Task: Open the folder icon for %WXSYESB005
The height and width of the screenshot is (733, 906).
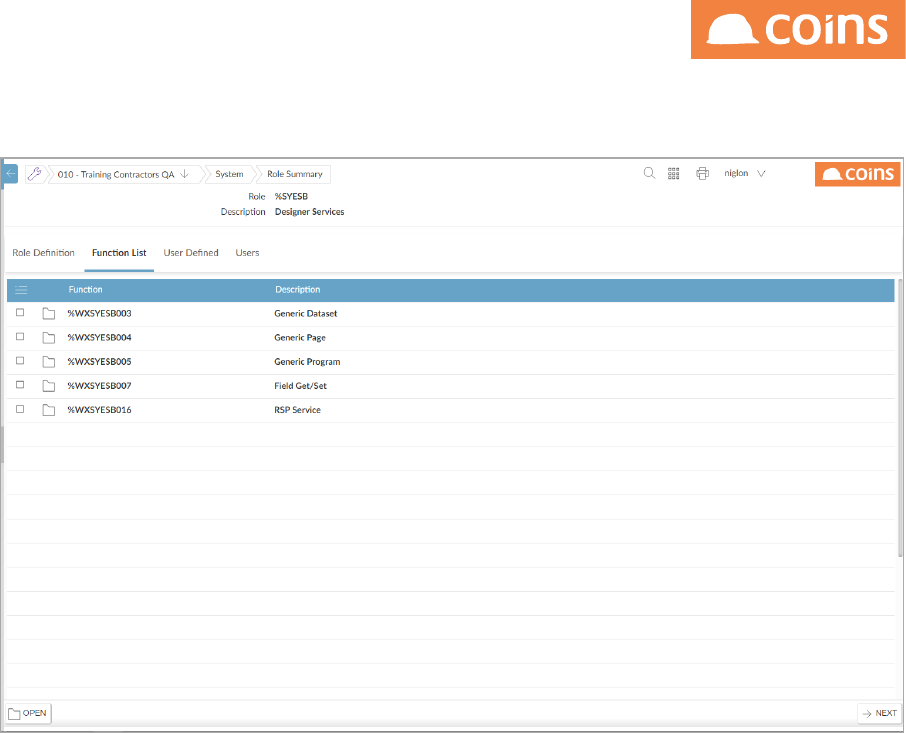Action: (49, 362)
